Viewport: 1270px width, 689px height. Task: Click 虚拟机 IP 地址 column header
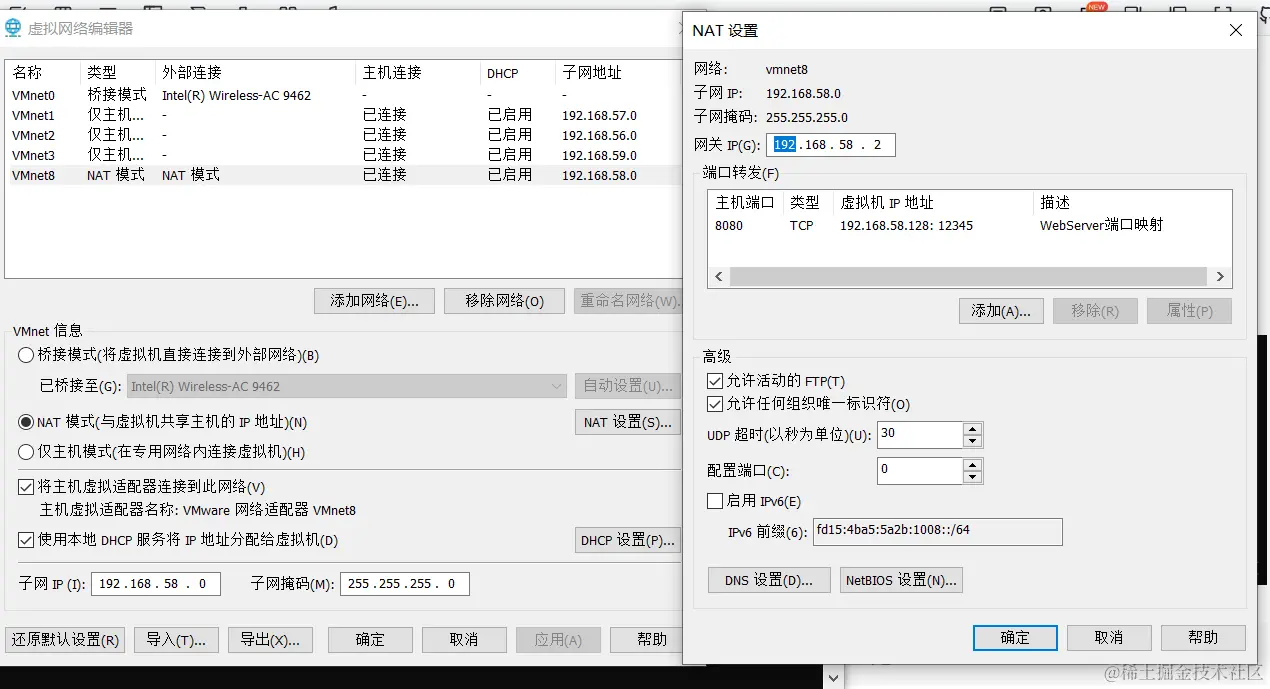tap(934, 202)
